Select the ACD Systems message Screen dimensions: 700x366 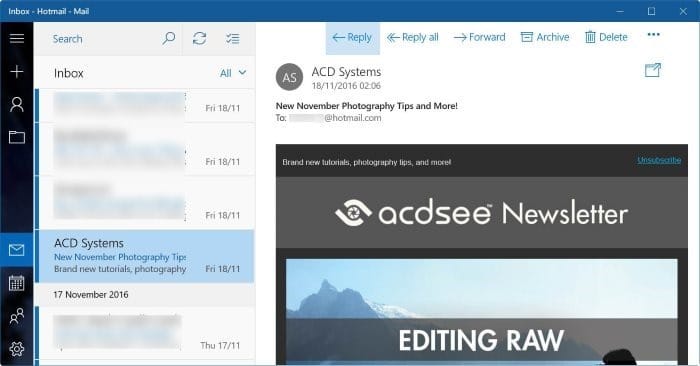click(145, 256)
